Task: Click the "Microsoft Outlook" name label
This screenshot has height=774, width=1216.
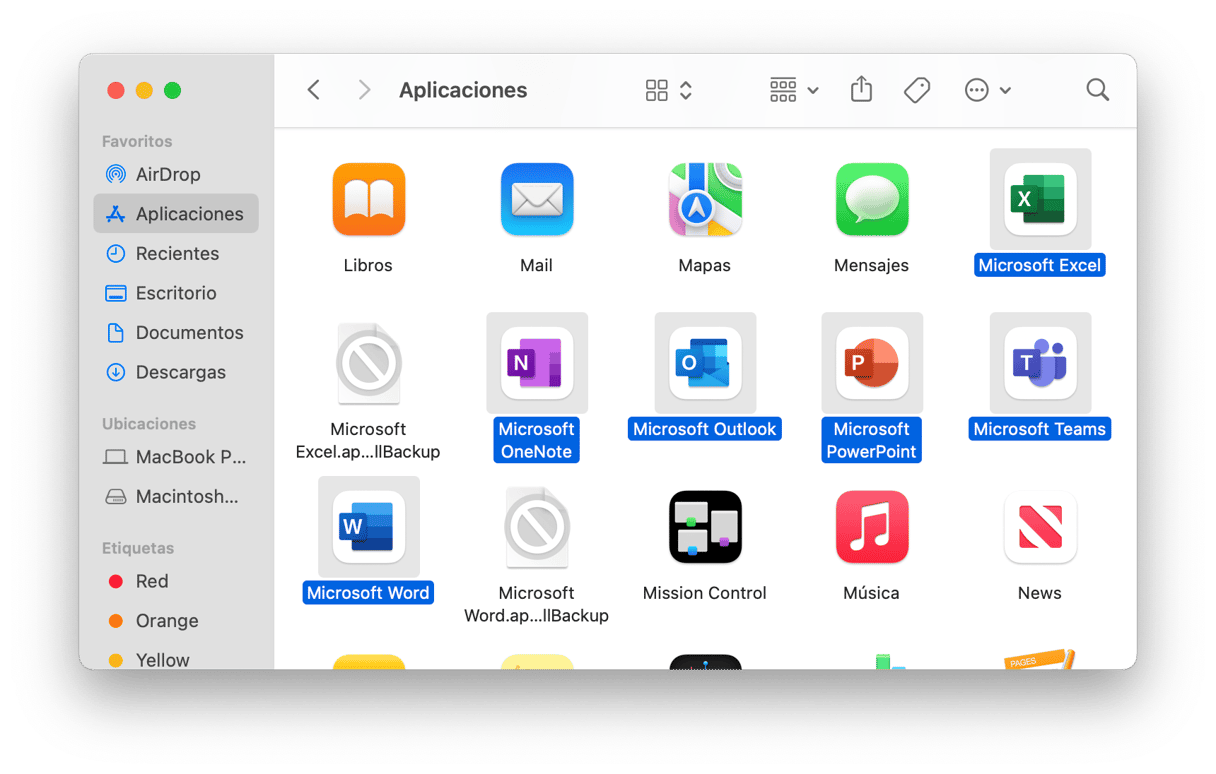Action: [x=705, y=429]
